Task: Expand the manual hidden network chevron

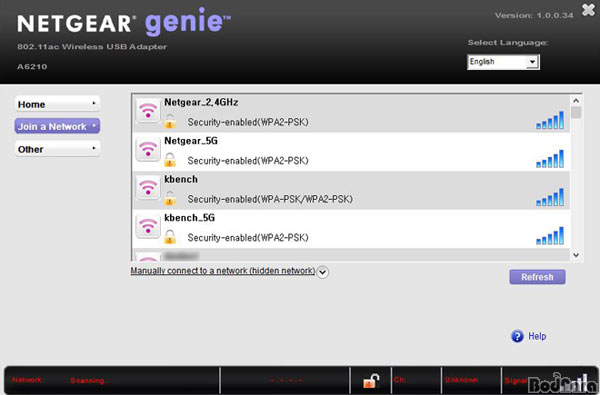Action: point(323,272)
